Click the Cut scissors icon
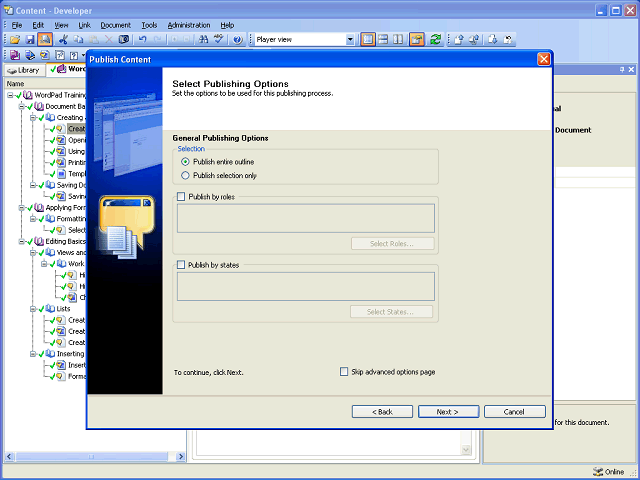The image size is (640, 480). click(63, 40)
